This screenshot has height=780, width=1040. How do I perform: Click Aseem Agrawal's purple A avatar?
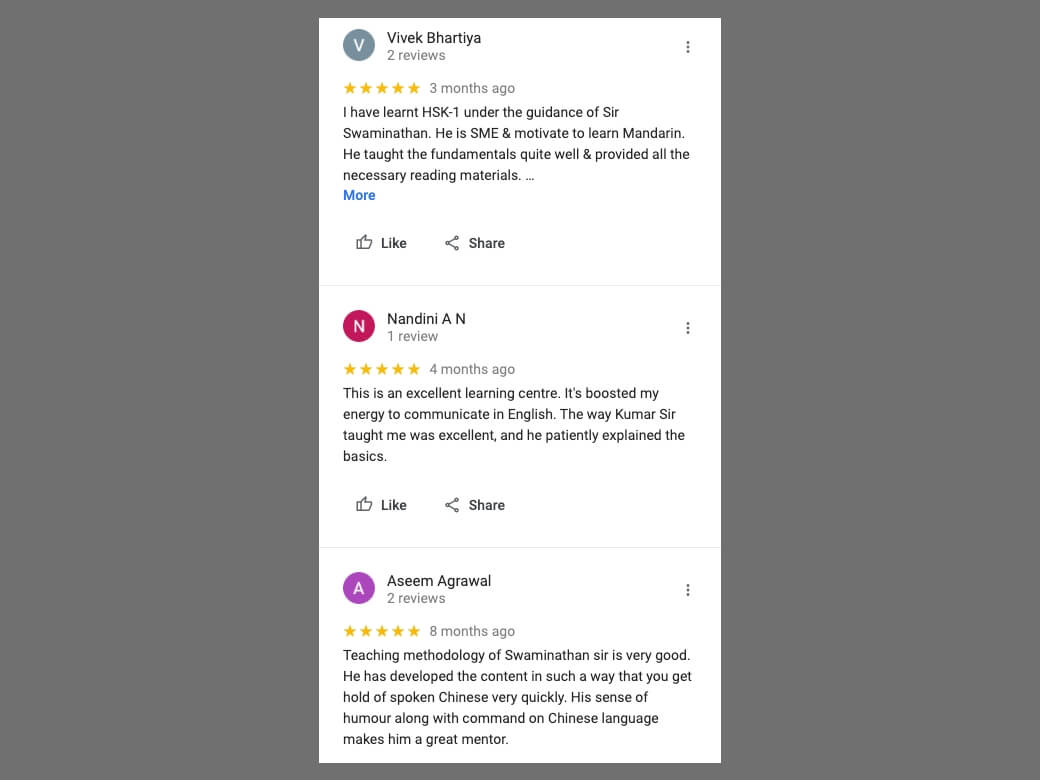pos(359,589)
